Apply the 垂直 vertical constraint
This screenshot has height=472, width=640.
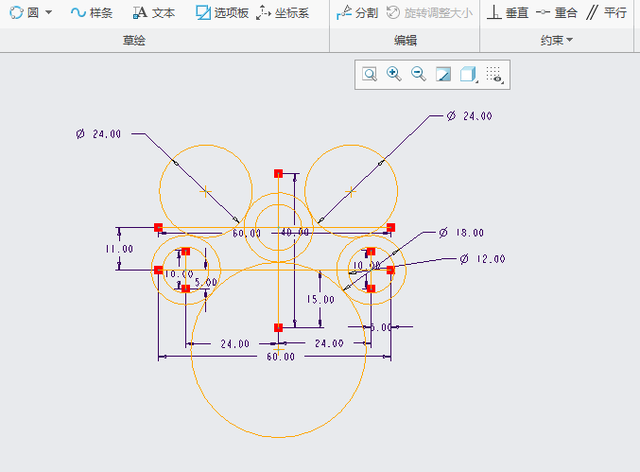point(508,13)
